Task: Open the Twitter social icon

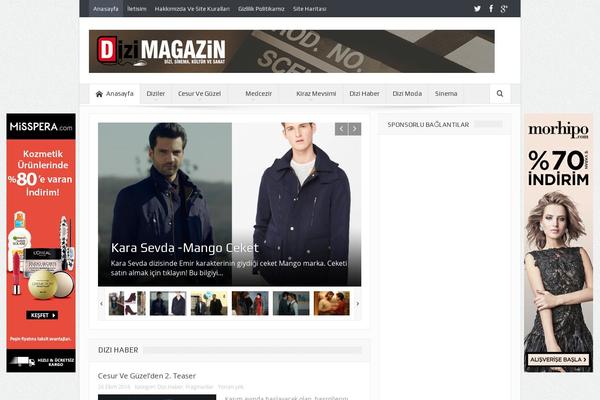Action: pyautogui.click(x=477, y=8)
